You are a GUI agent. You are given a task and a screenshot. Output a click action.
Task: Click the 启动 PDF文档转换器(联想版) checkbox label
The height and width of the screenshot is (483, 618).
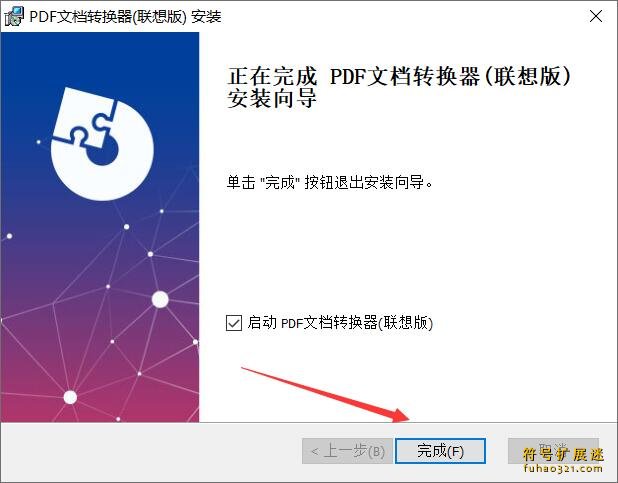point(340,323)
